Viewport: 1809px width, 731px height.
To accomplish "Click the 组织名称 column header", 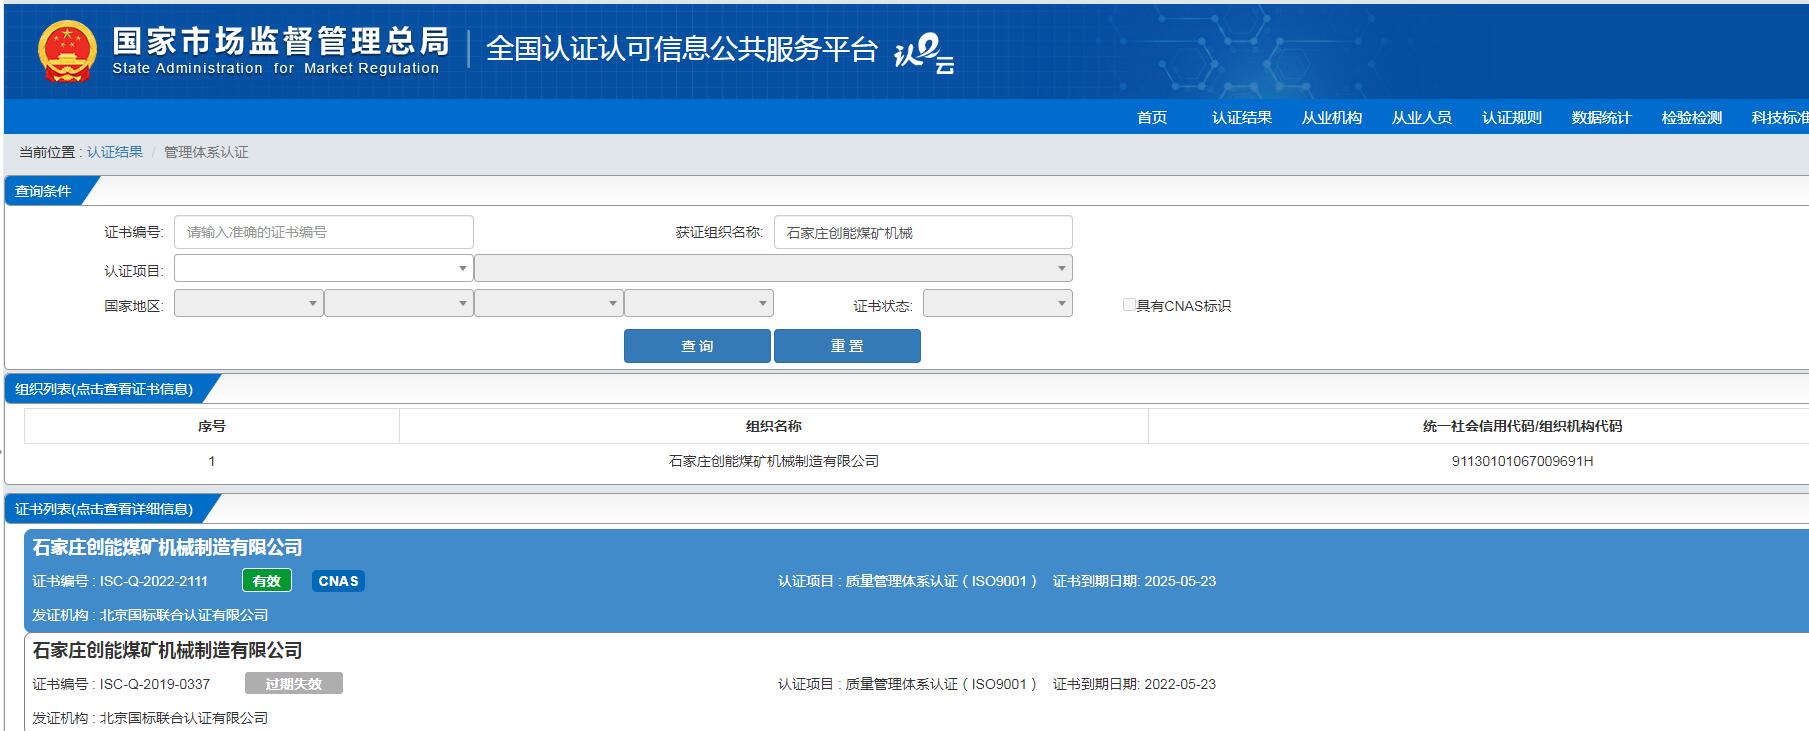I will tap(774, 426).
